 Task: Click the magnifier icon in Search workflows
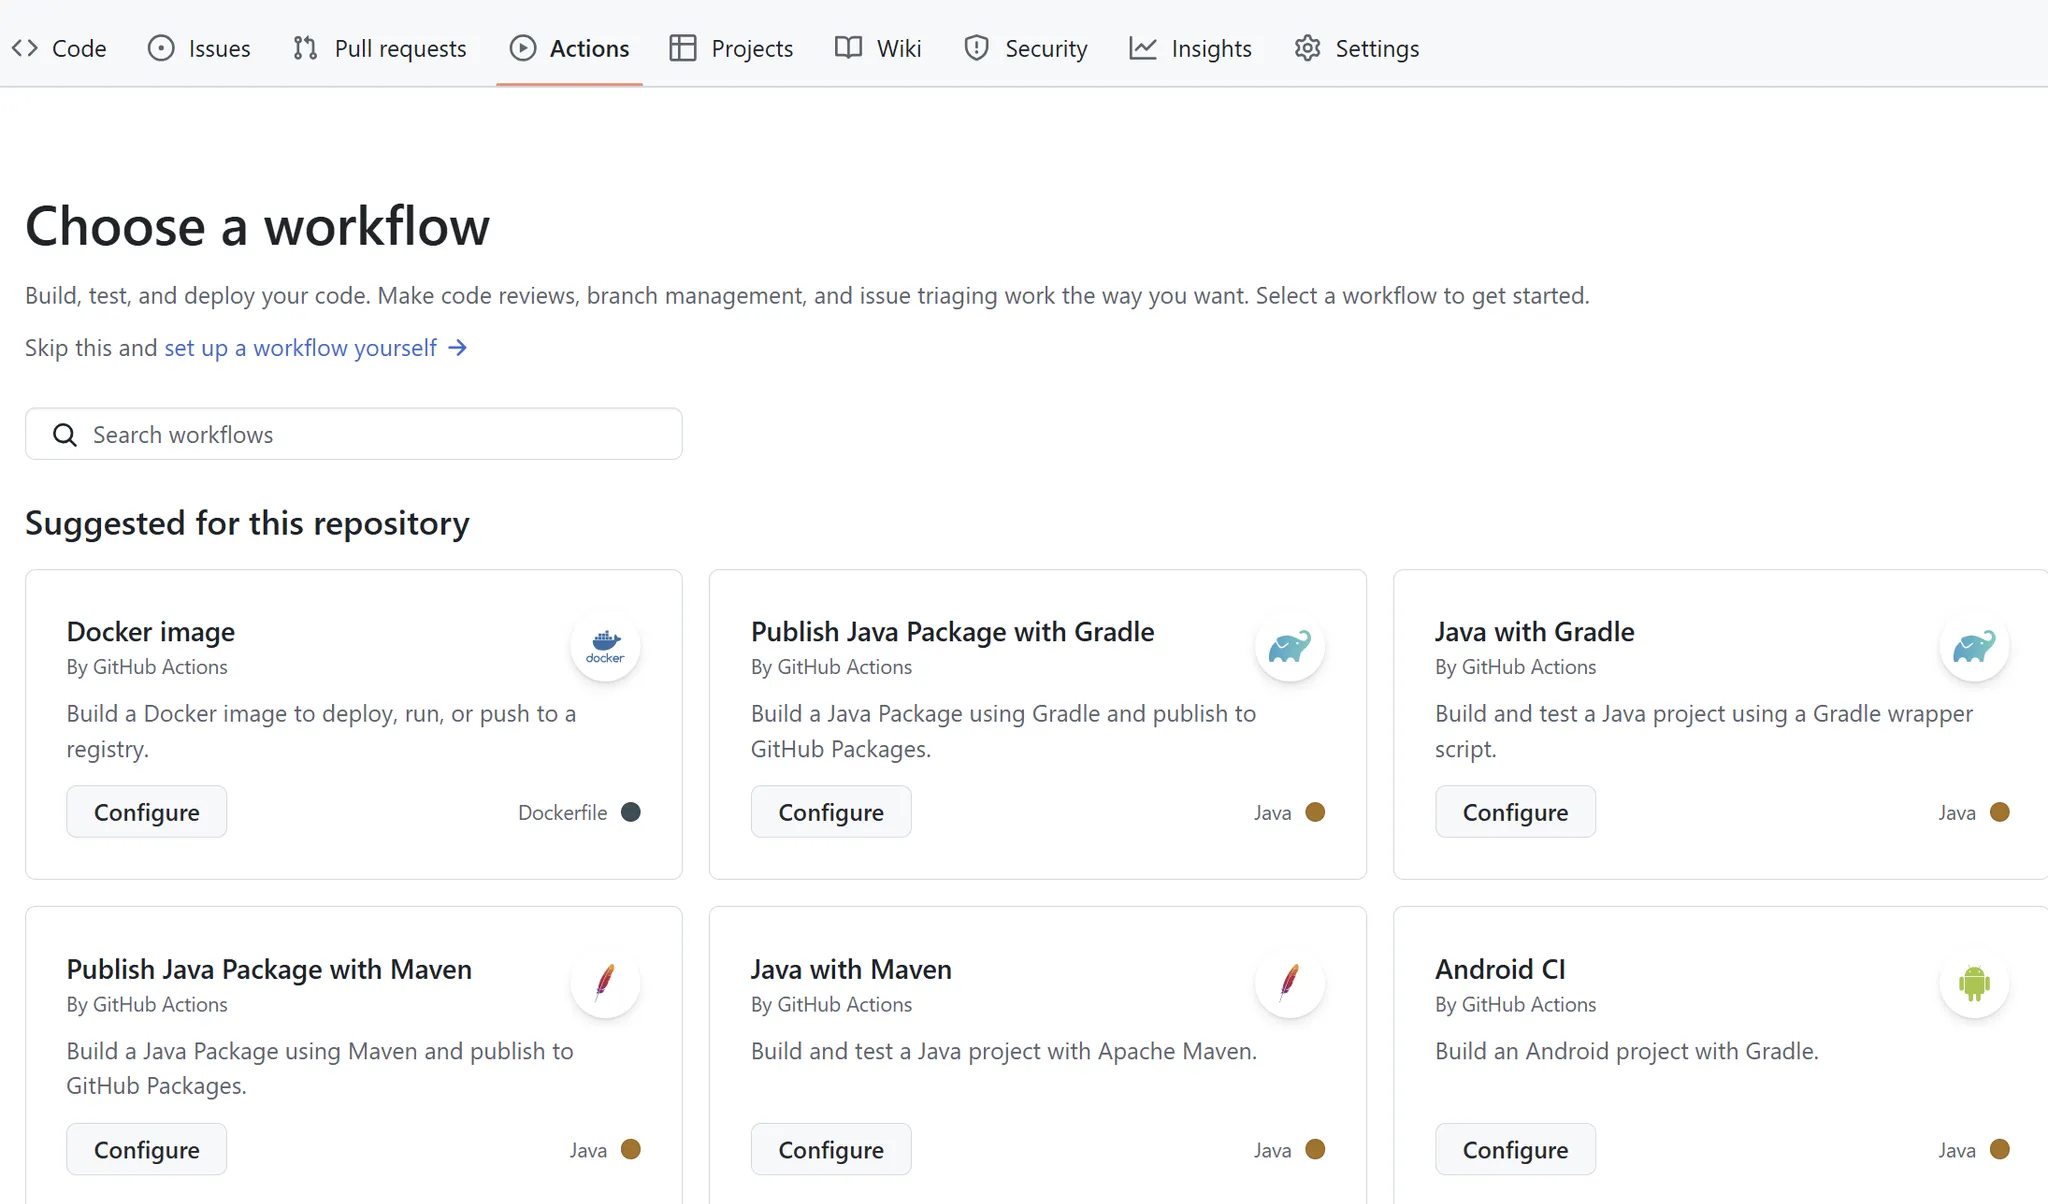coord(65,435)
